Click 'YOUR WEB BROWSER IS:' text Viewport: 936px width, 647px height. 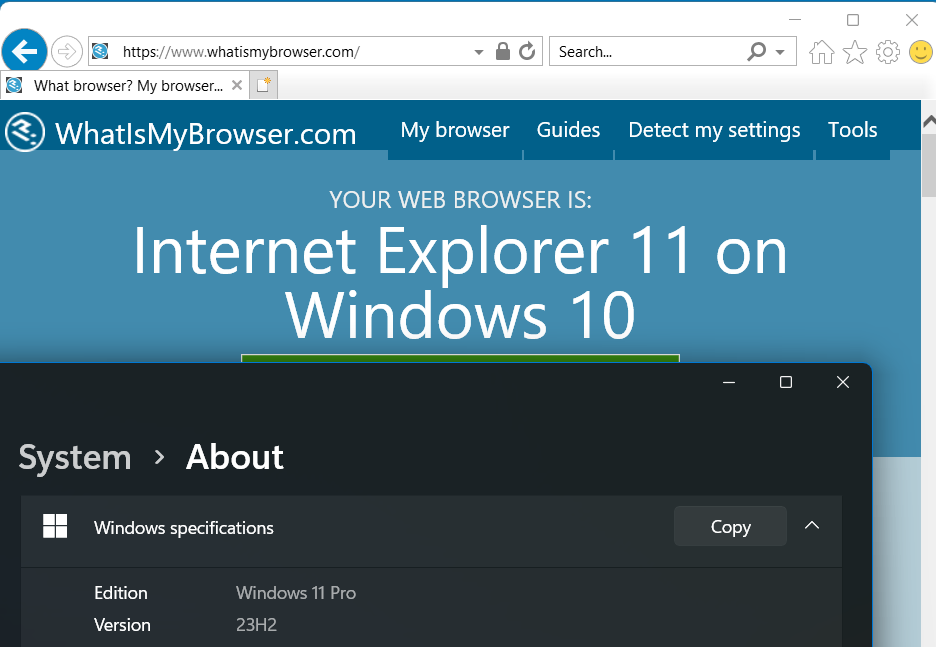460,200
